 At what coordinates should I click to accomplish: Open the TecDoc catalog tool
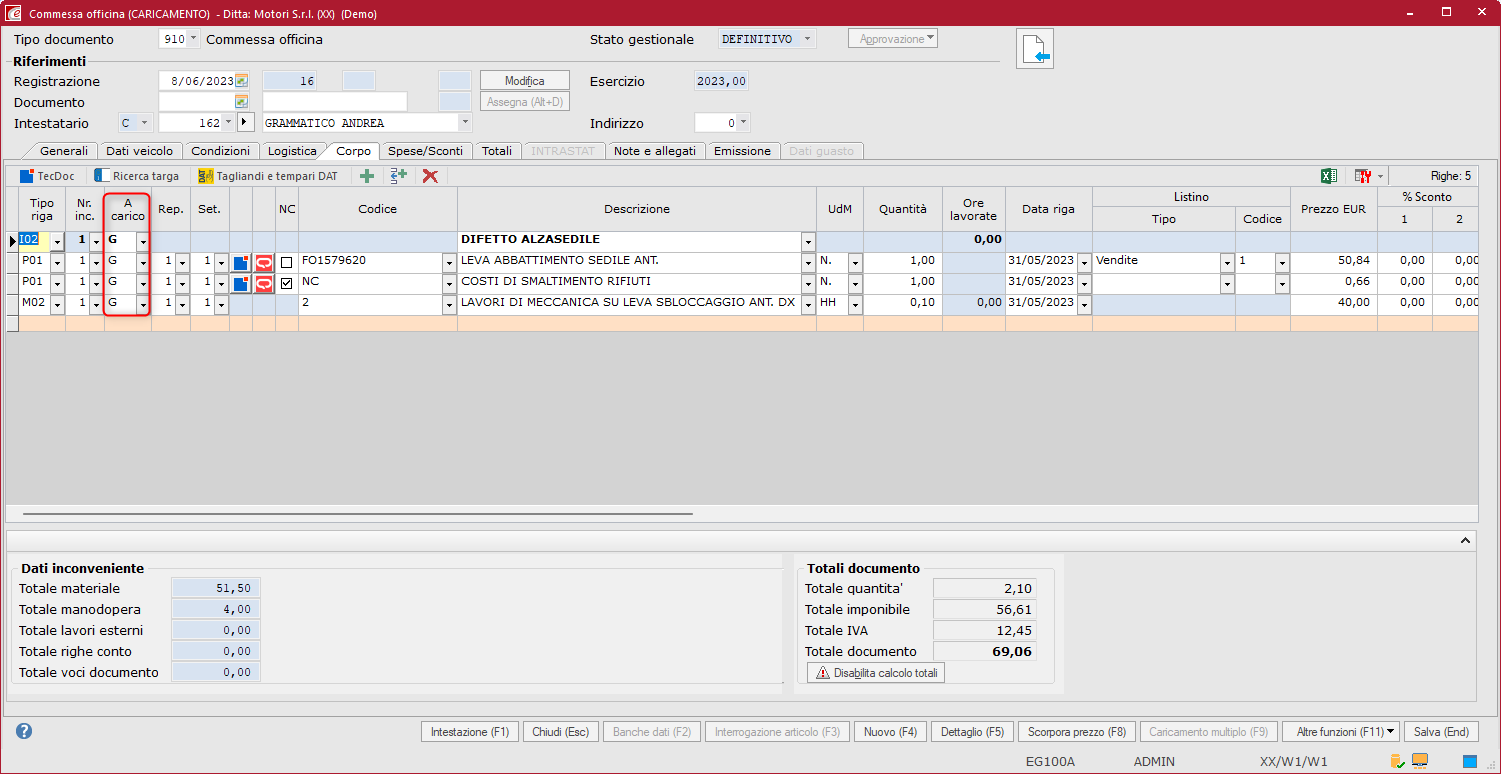coord(47,176)
